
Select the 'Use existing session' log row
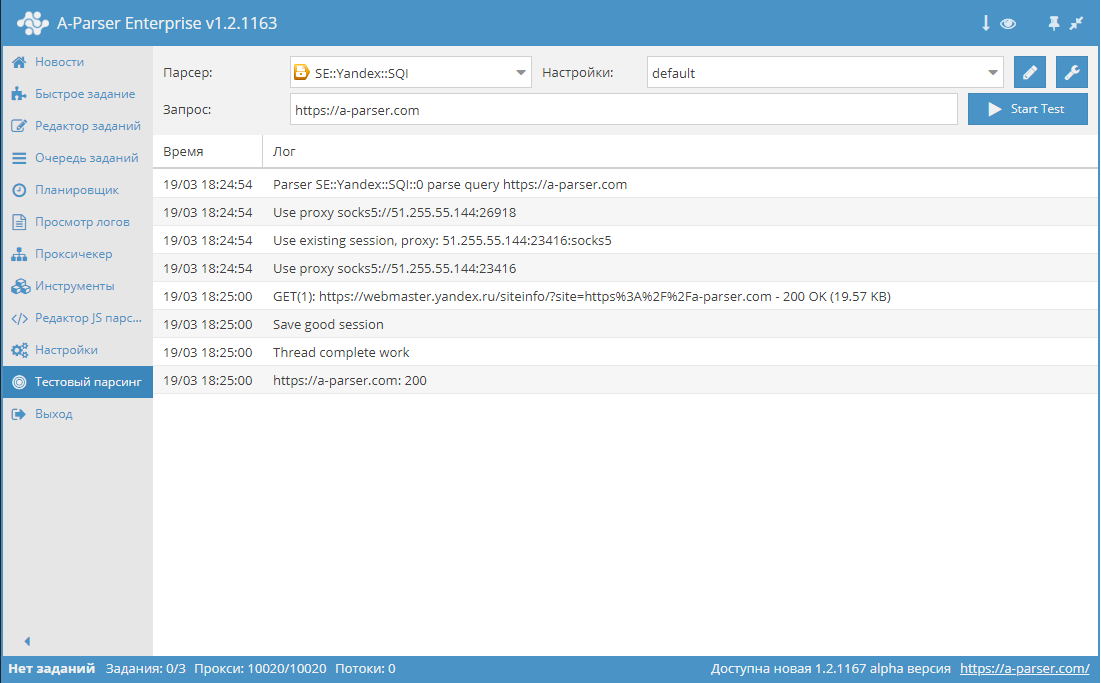click(x=625, y=240)
